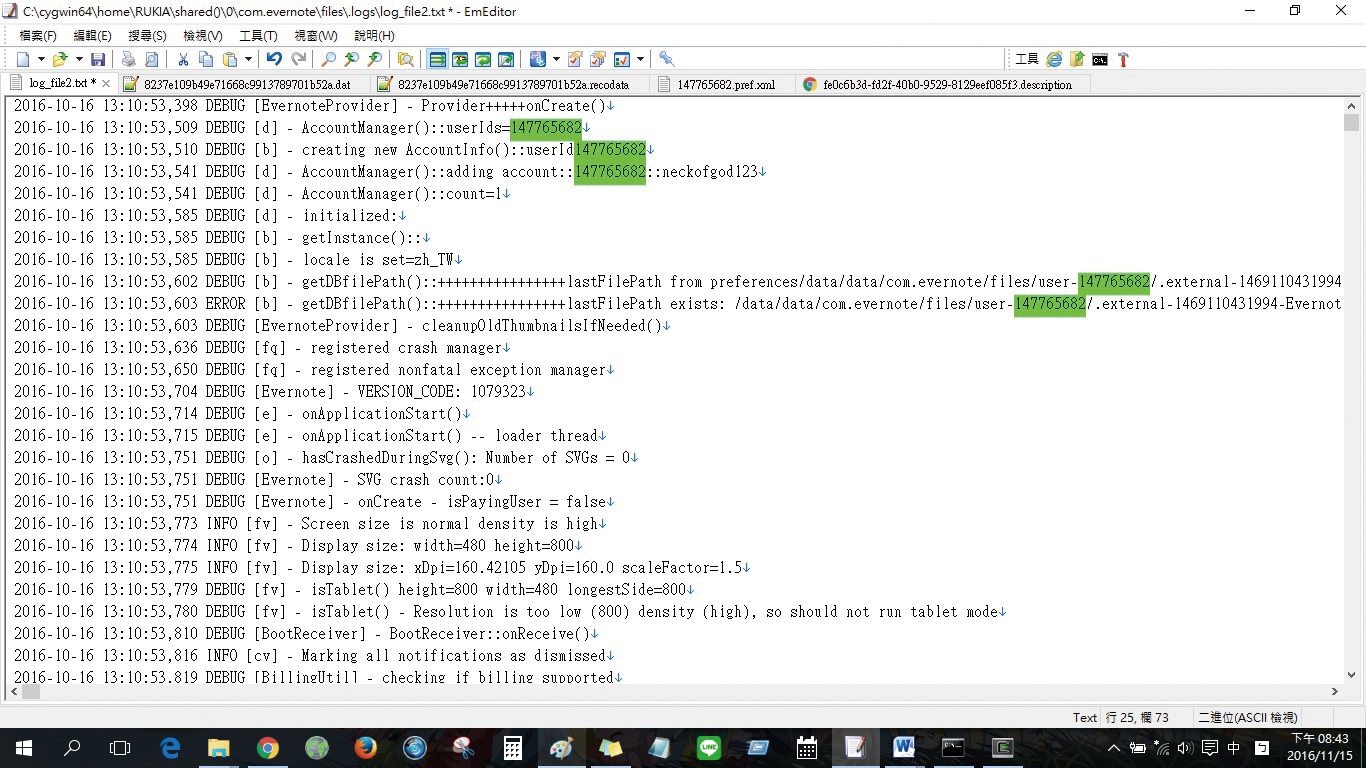Image resolution: width=1366 pixels, height=768 pixels.
Task: Click the Find Previous magnifier icon
Action: click(x=352, y=59)
